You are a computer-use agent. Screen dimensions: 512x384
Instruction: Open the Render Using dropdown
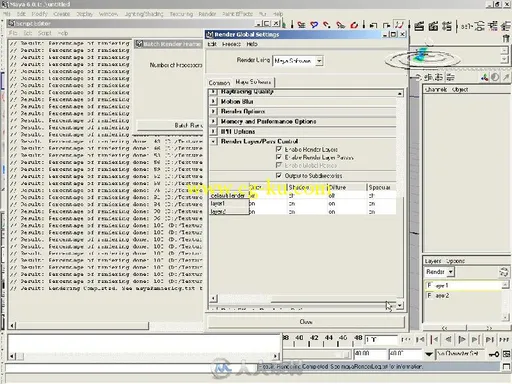(x=319, y=61)
